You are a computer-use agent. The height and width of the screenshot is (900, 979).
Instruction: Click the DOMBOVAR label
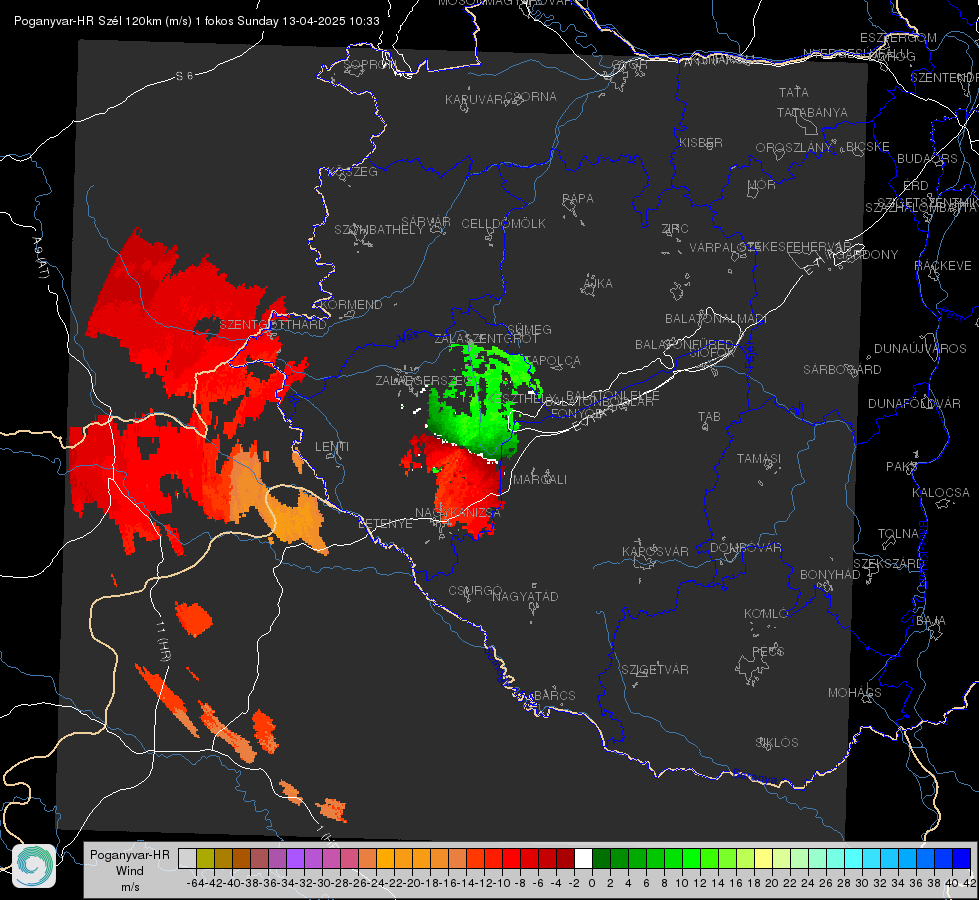(745, 548)
